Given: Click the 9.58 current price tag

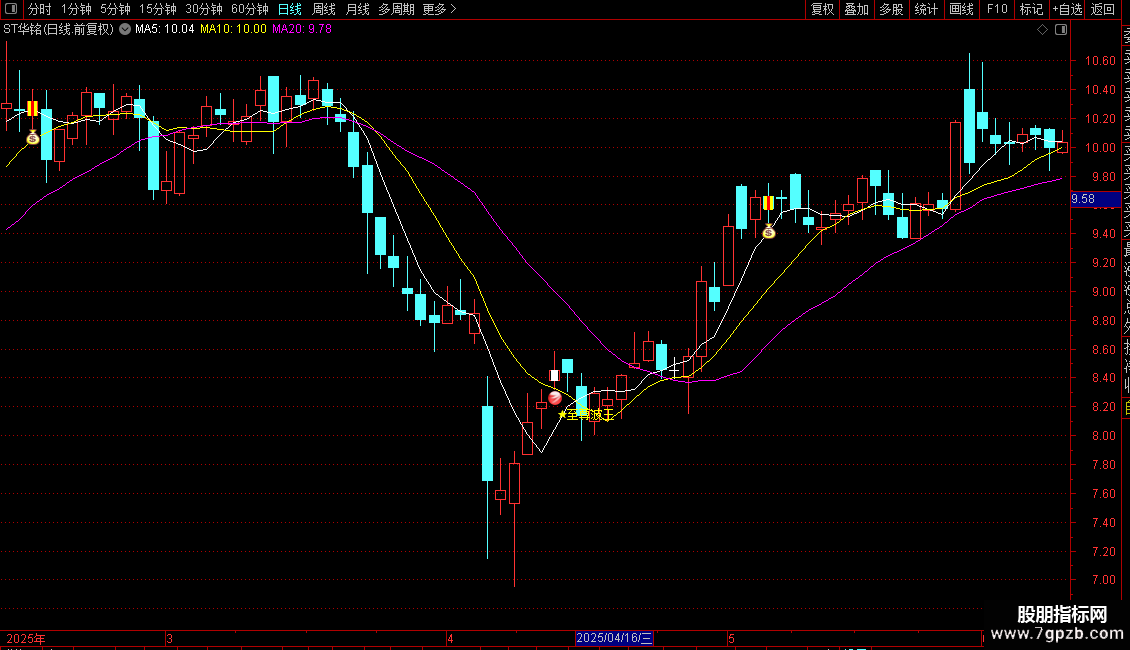Looking at the screenshot, I should point(1095,199).
